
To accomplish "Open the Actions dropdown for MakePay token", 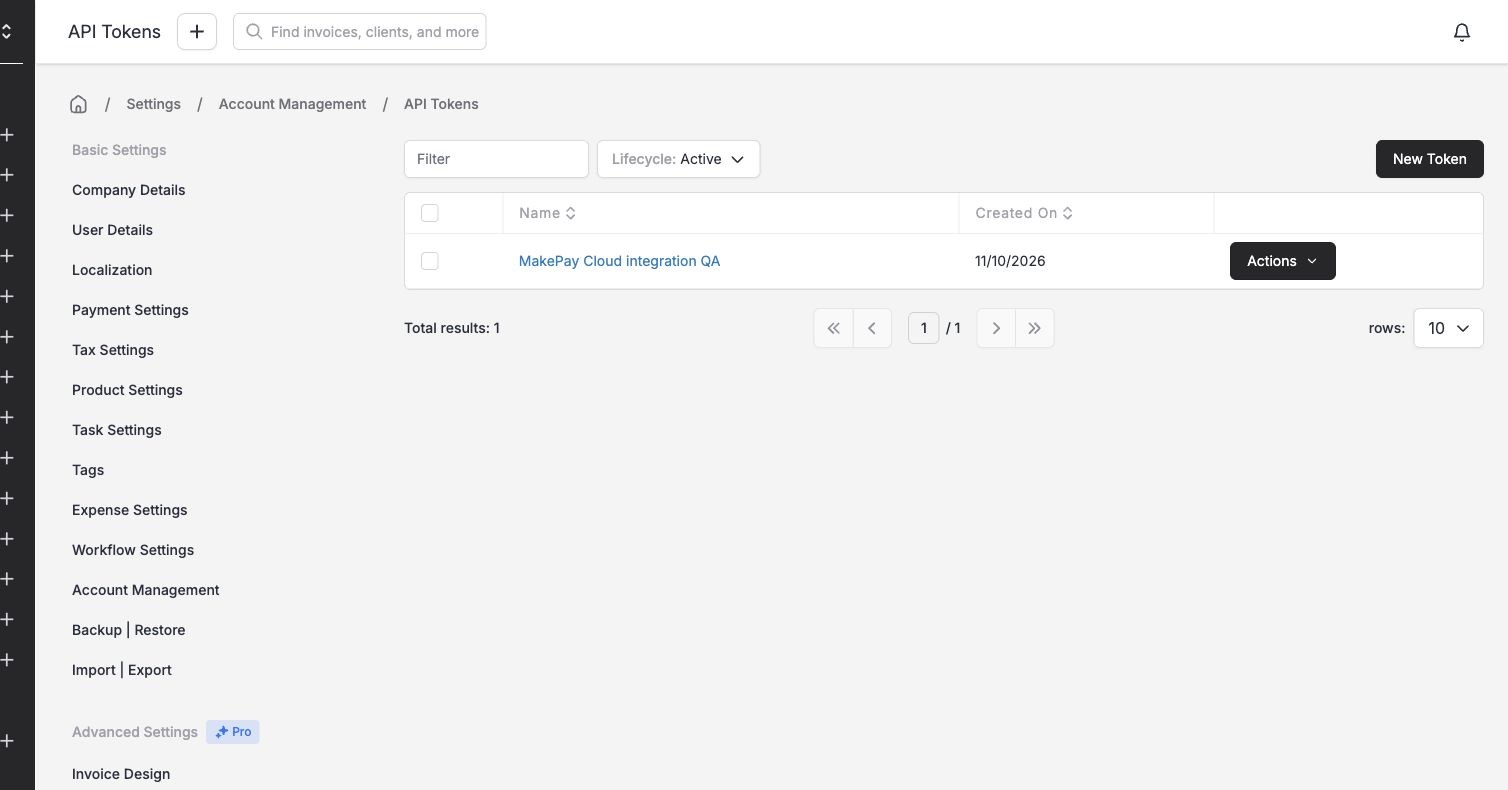I will (x=1282, y=261).
